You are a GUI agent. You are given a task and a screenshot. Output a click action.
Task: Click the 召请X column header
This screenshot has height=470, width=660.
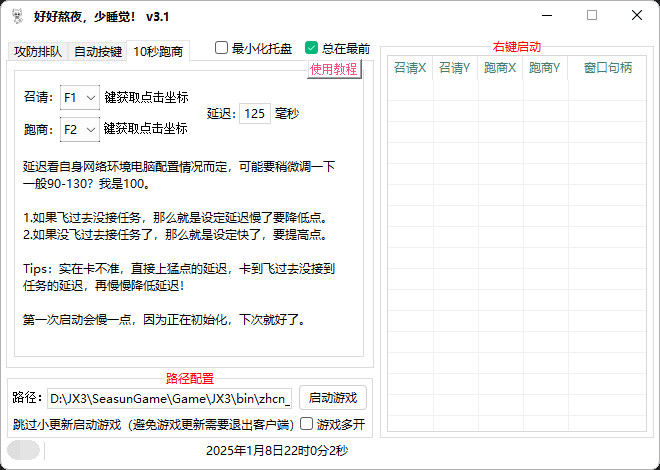[x=409, y=68]
